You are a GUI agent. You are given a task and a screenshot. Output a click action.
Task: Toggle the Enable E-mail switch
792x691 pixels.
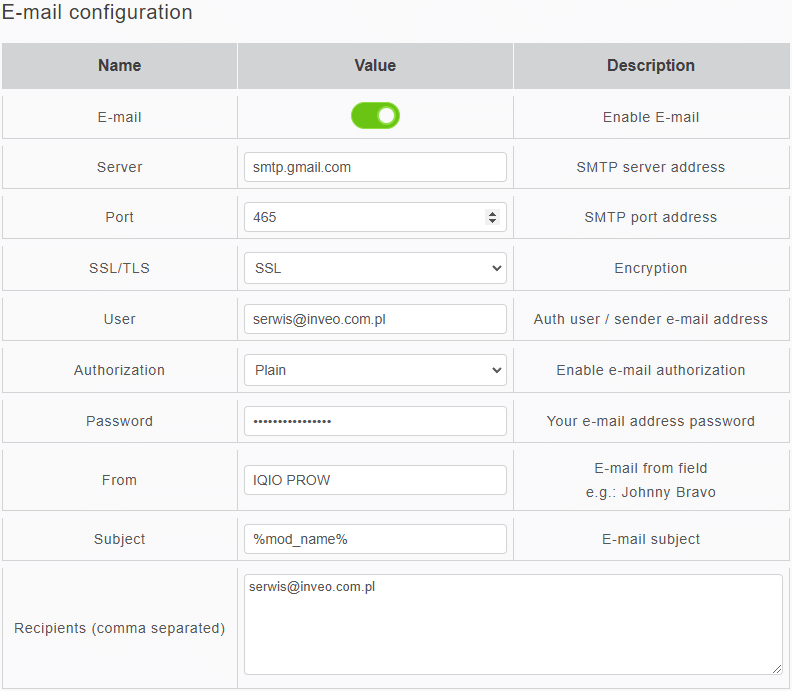pyautogui.click(x=375, y=116)
